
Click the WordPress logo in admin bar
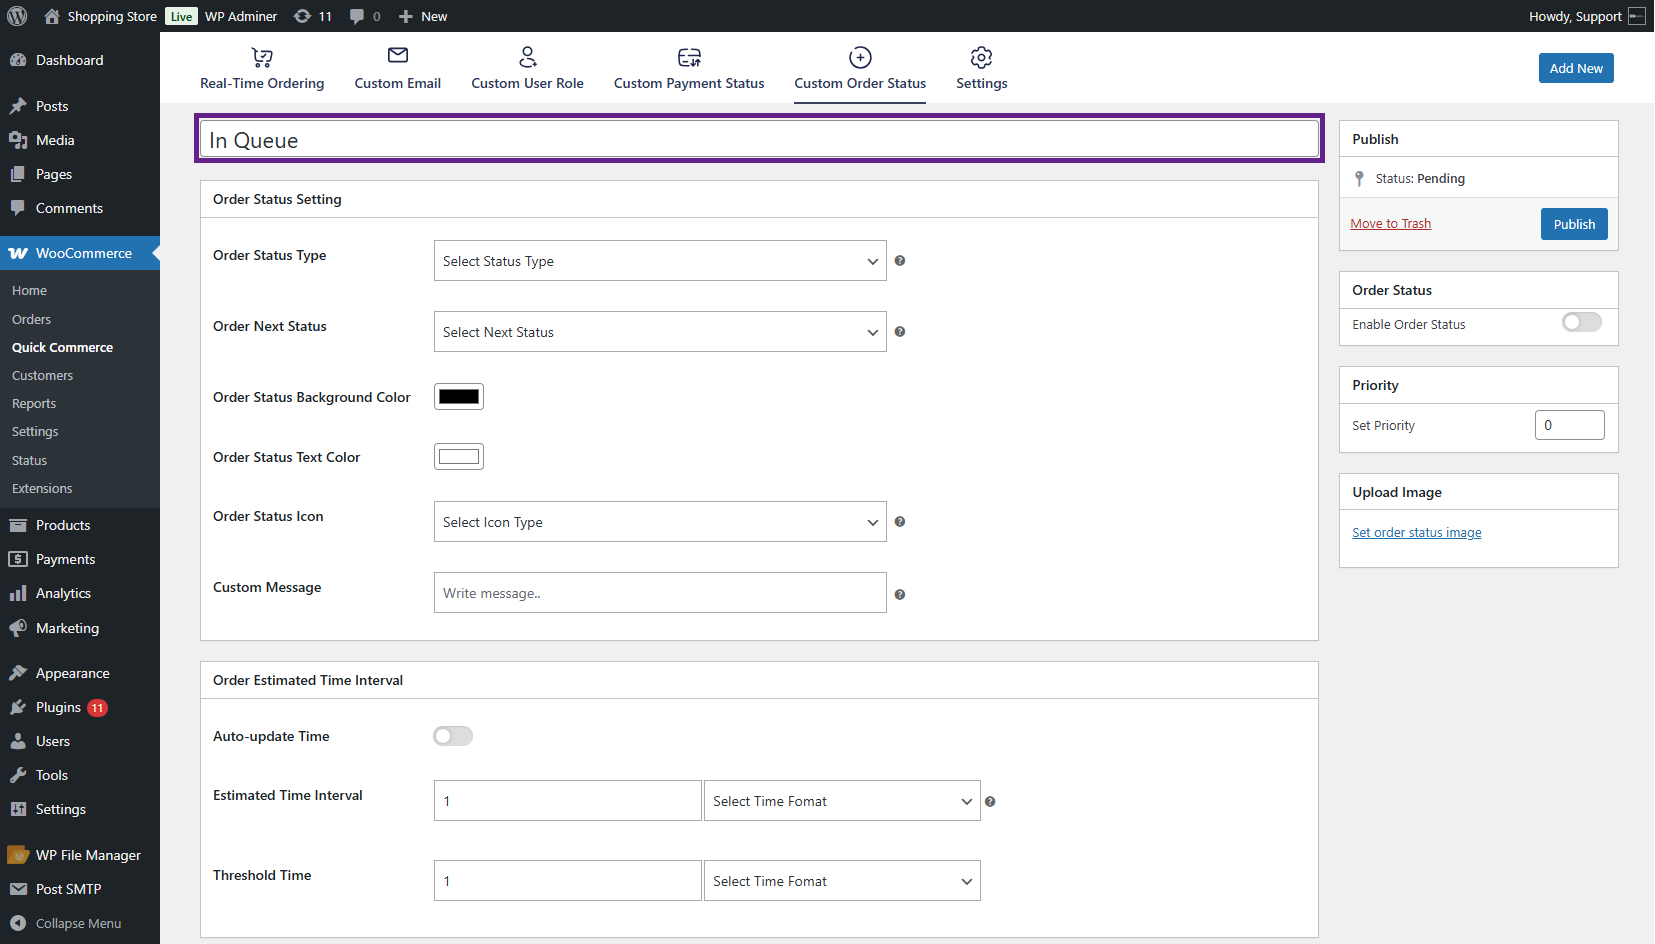point(17,16)
